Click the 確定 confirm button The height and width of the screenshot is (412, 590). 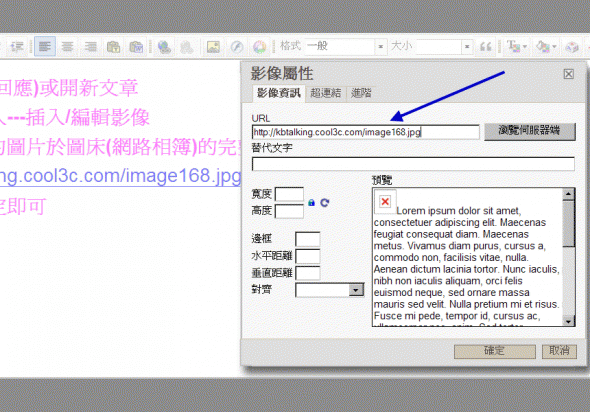495,351
